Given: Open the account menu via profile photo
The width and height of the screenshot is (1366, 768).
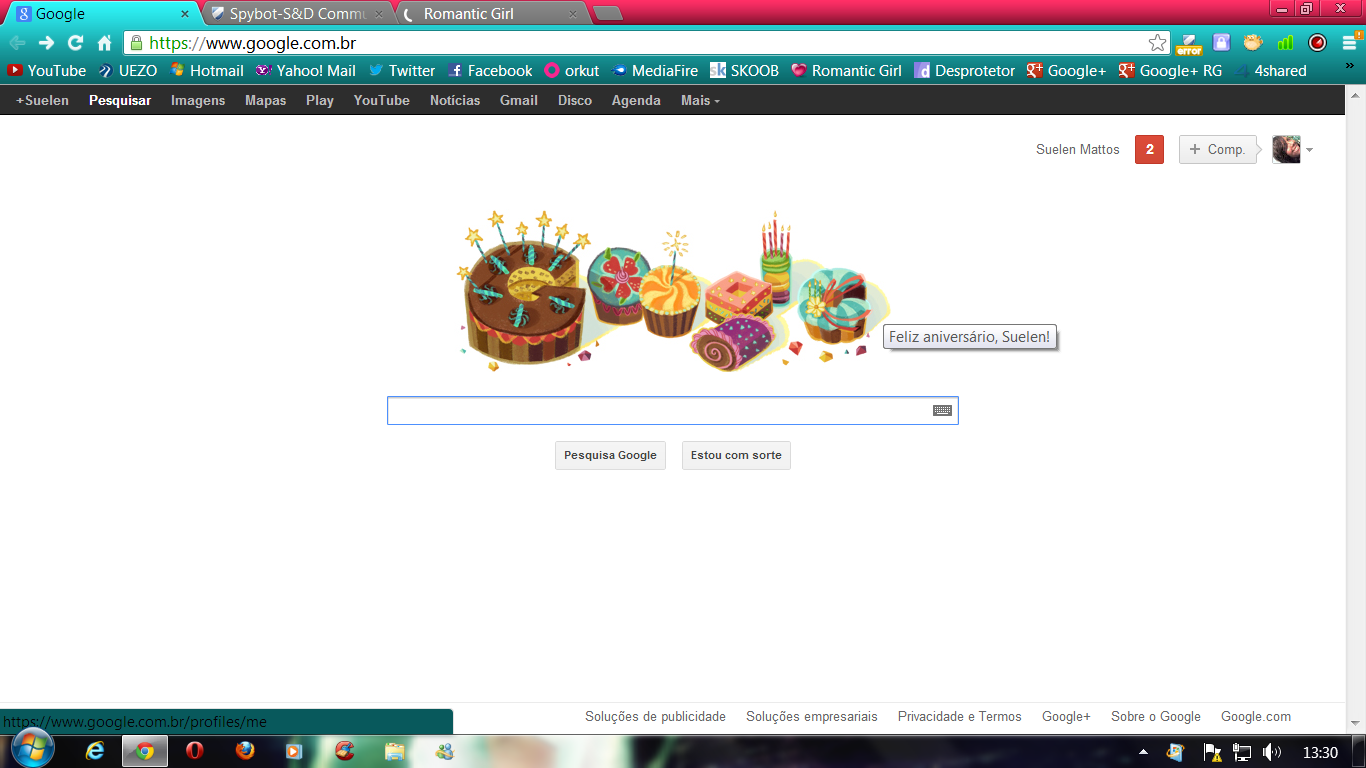Looking at the screenshot, I should 1292,150.
